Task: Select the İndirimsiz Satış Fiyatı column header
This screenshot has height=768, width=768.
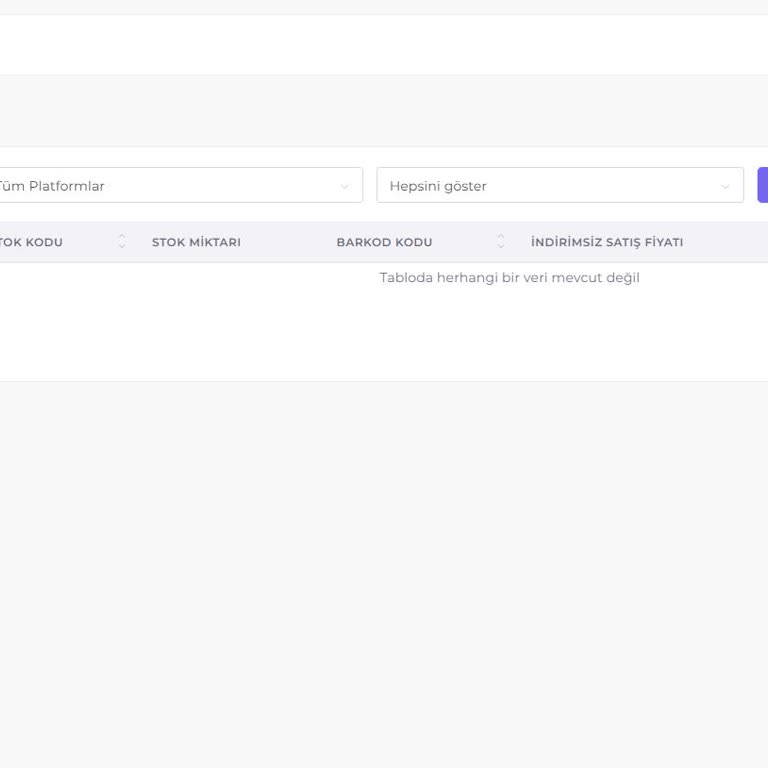Action: pyautogui.click(x=607, y=242)
